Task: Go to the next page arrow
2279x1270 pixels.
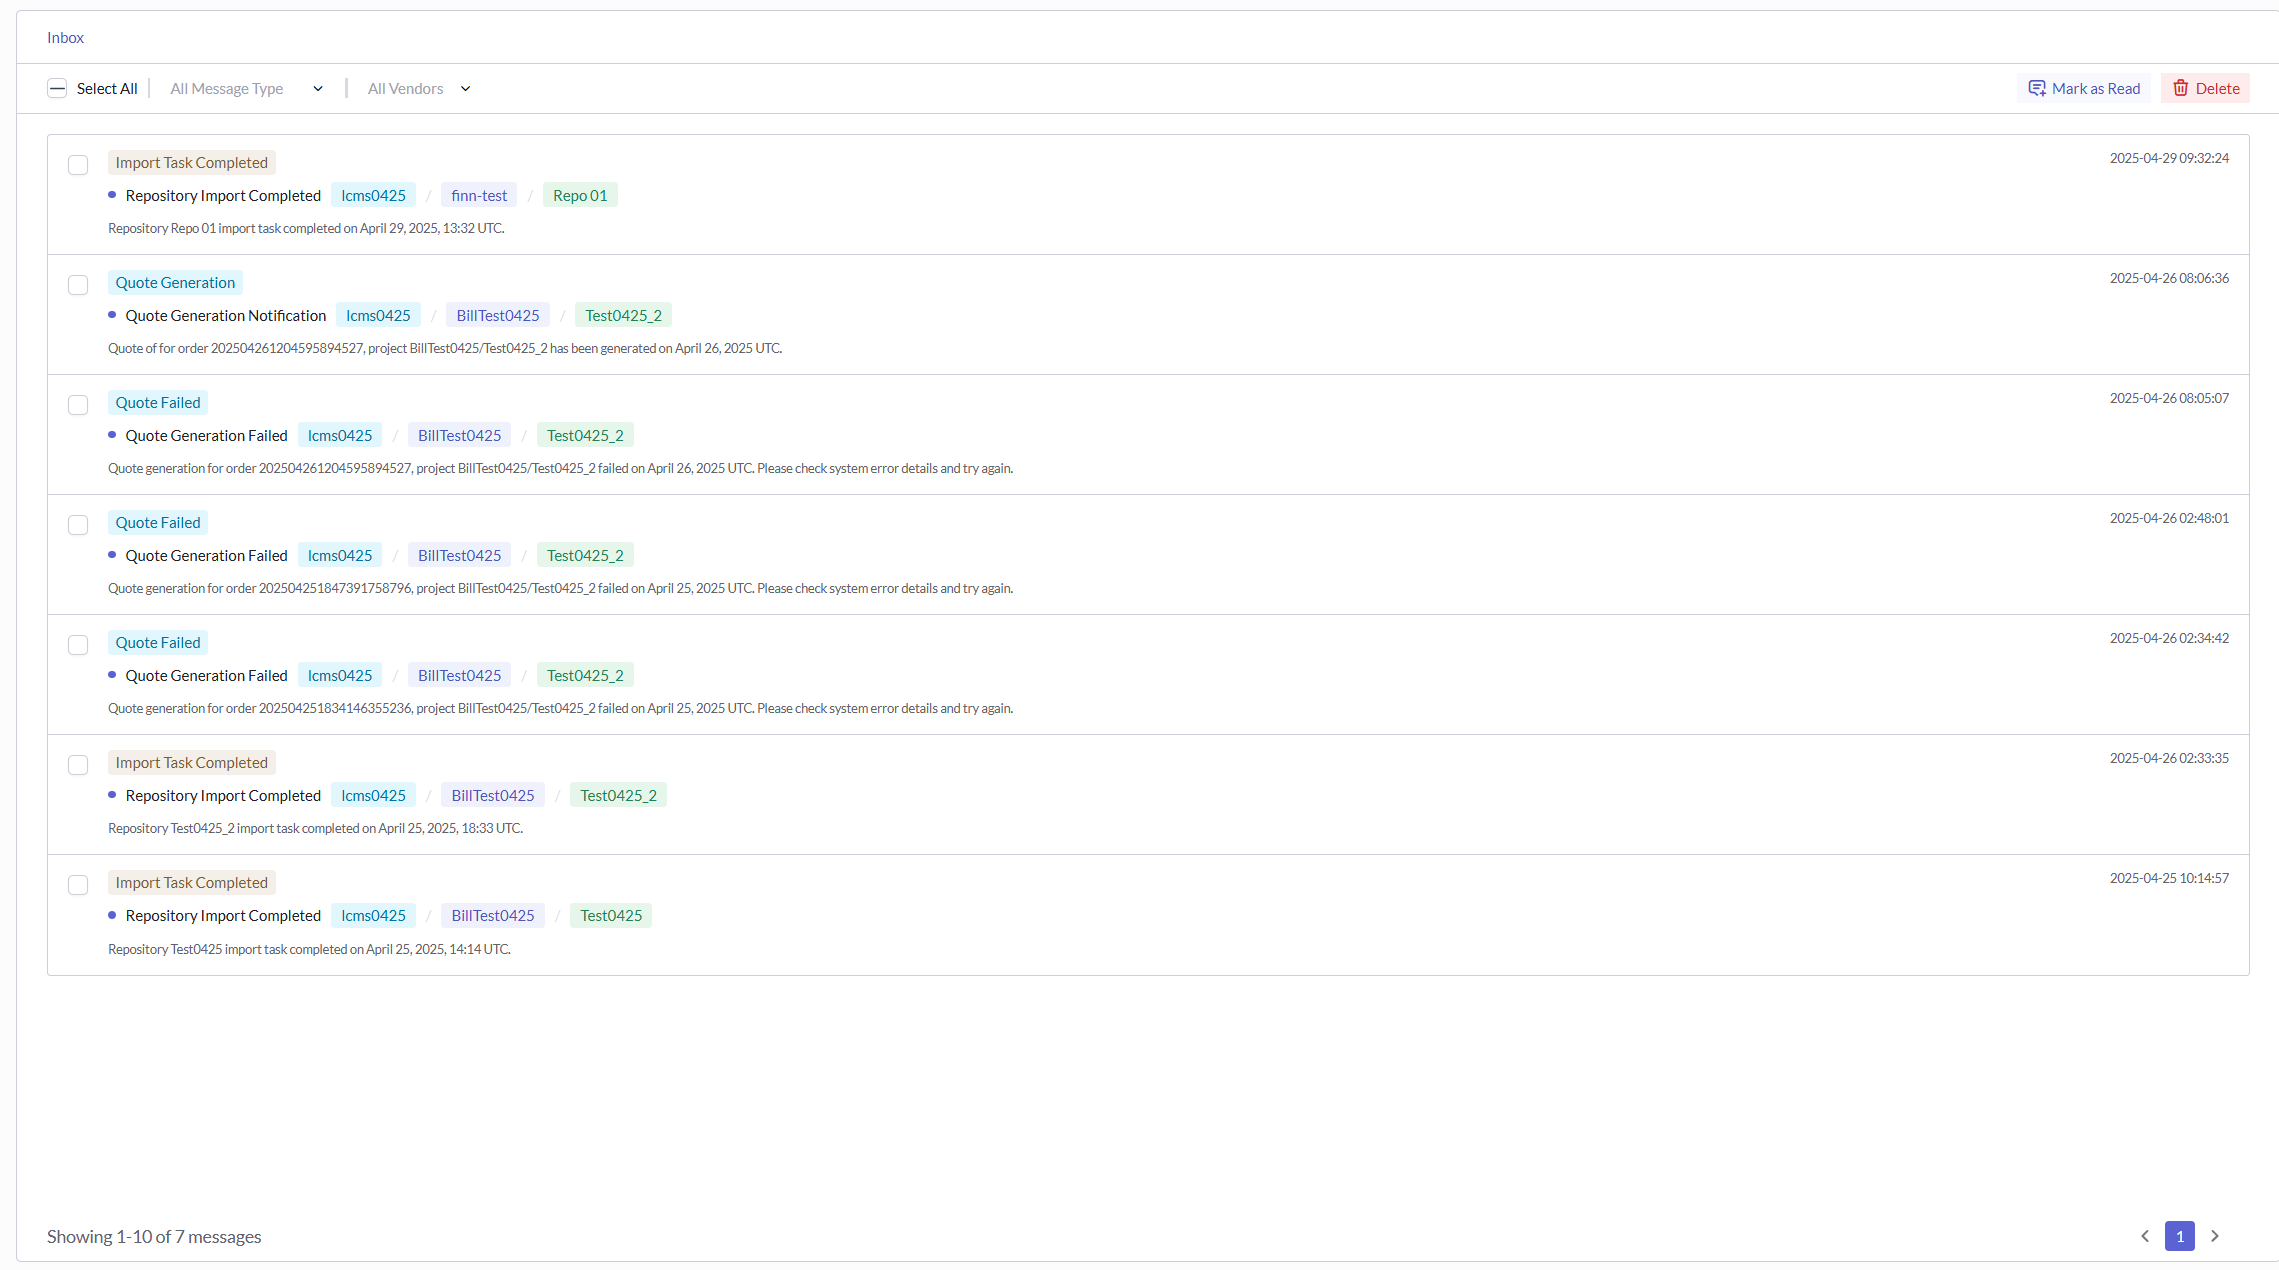Action: [2214, 1236]
